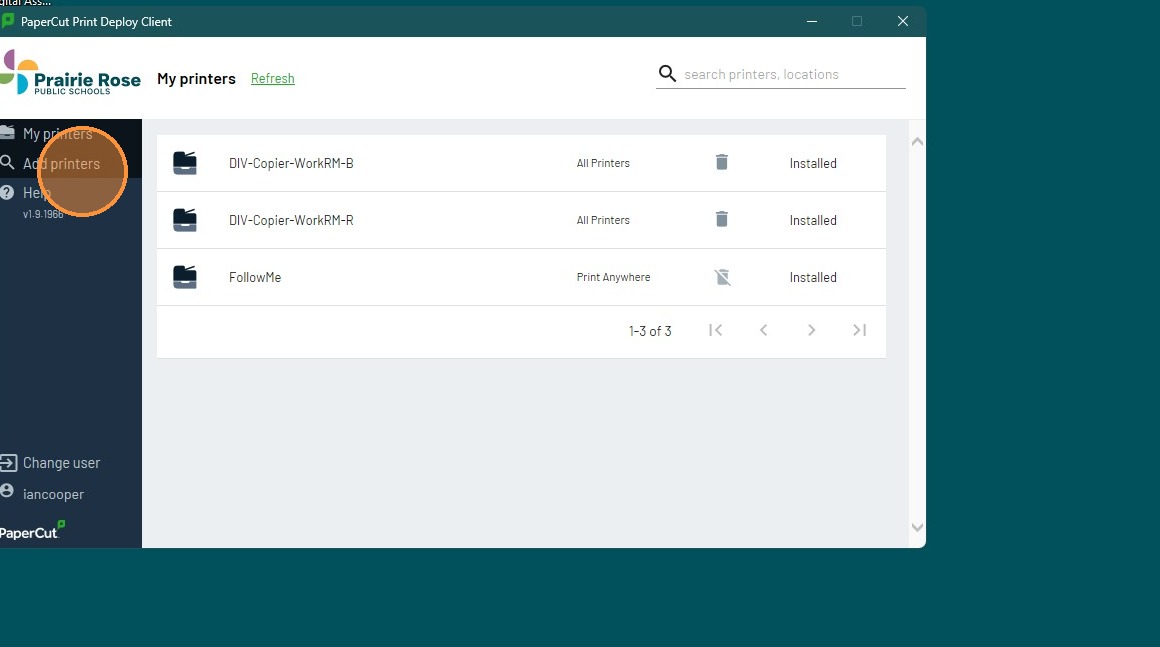
Task: Click the Change user exit icon
Action: tap(8, 463)
